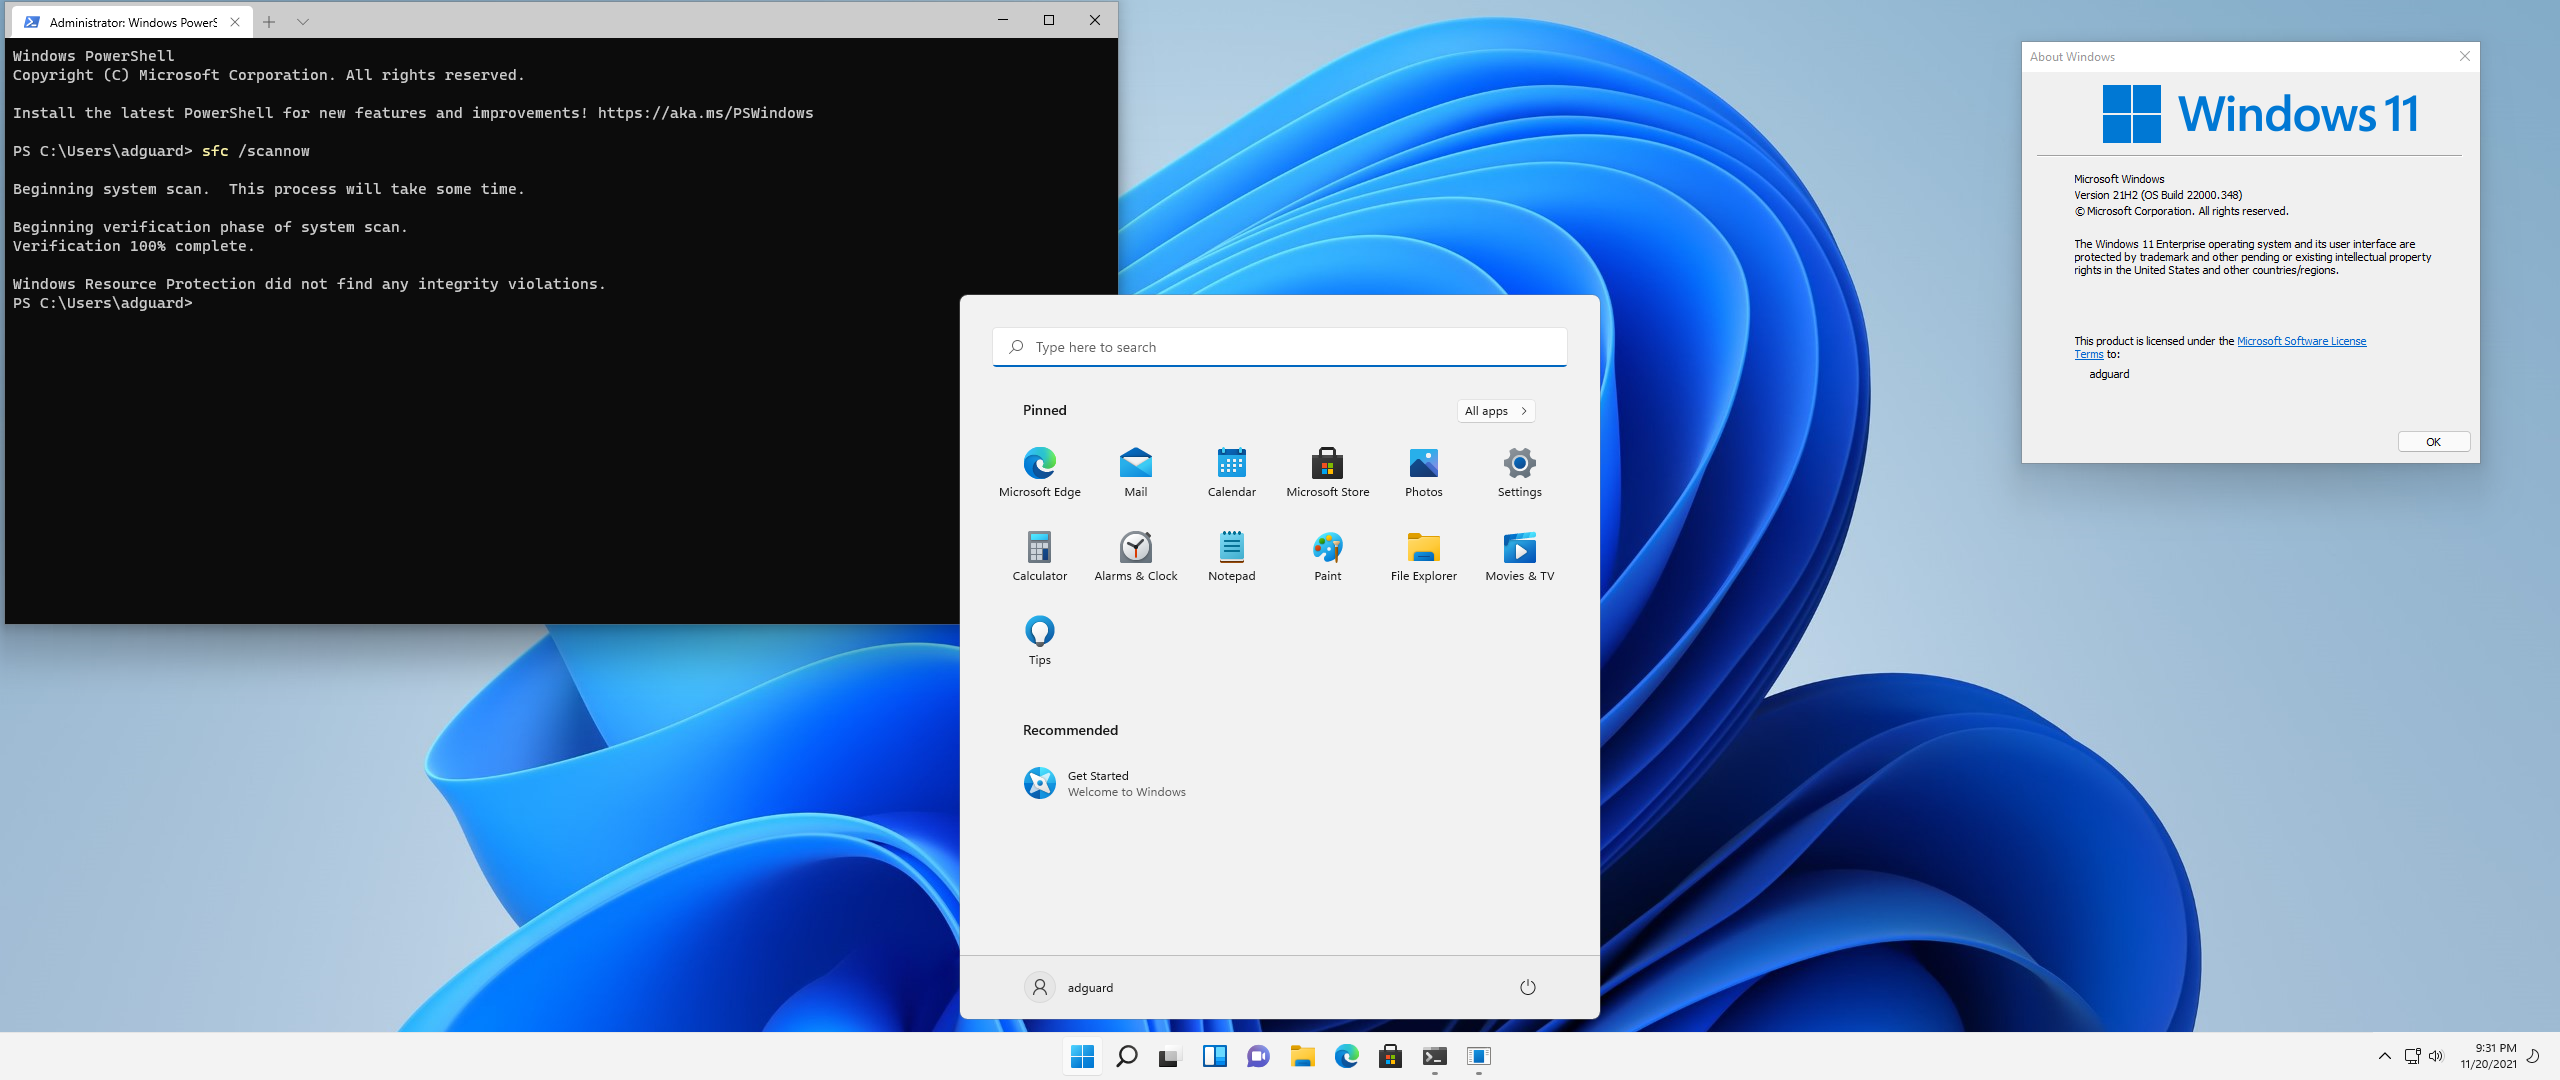This screenshot has height=1080, width=2560.
Task: Click "sfc /scannow" command text in terminal
Action: pyautogui.click(x=256, y=151)
